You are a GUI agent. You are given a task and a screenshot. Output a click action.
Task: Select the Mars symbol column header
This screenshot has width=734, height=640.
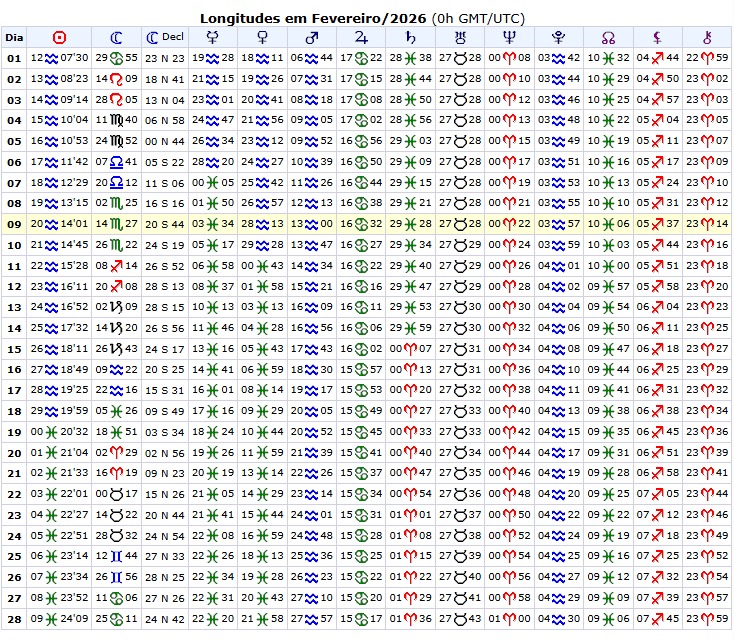[311, 38]
